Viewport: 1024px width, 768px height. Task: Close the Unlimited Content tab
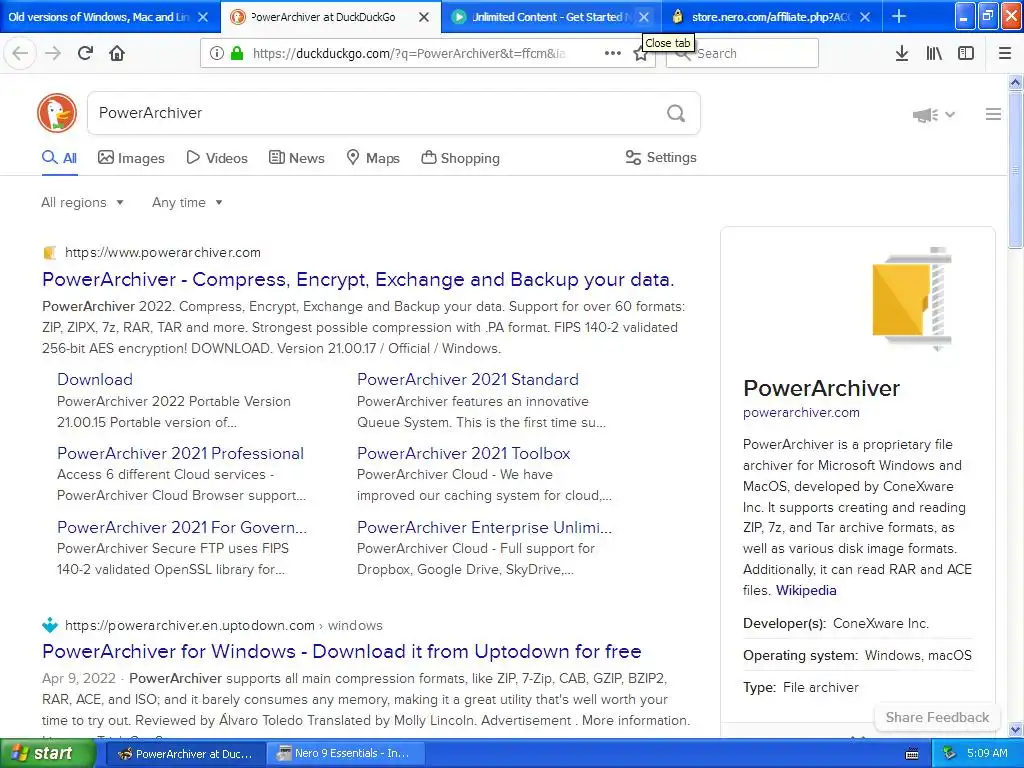[644, 17]
